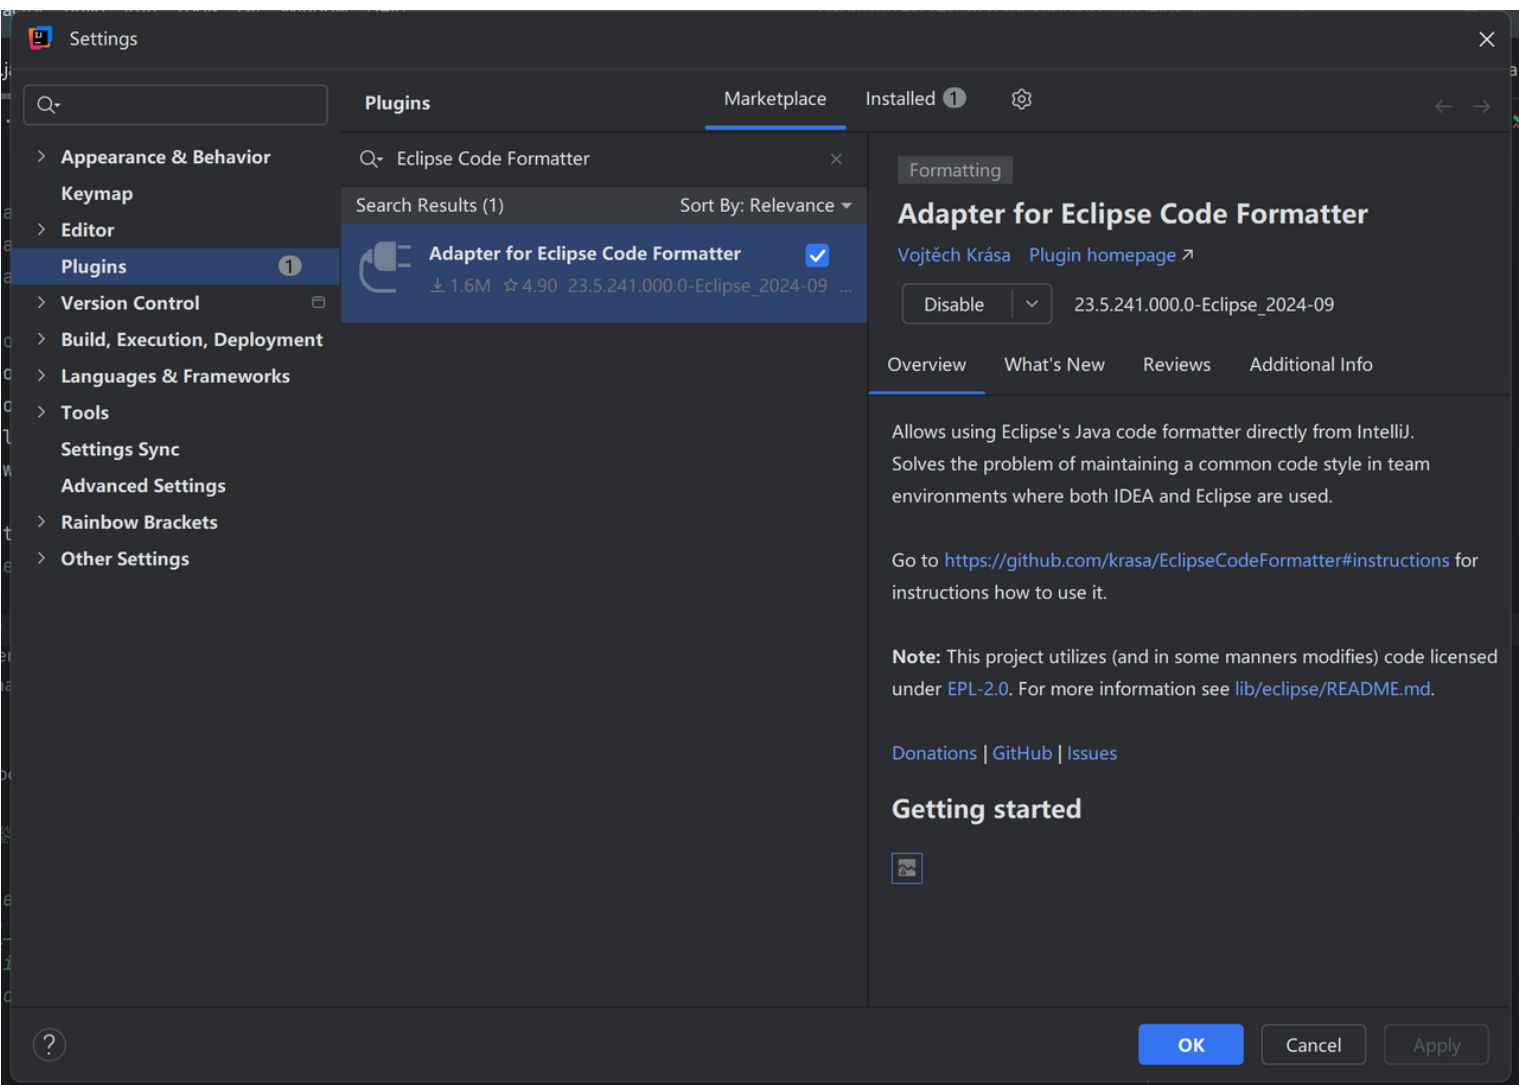This screenshot has height=1085, width=1519.
Task: Open the Disable button dropdown arrow
Action: [x=1032, y=304]
